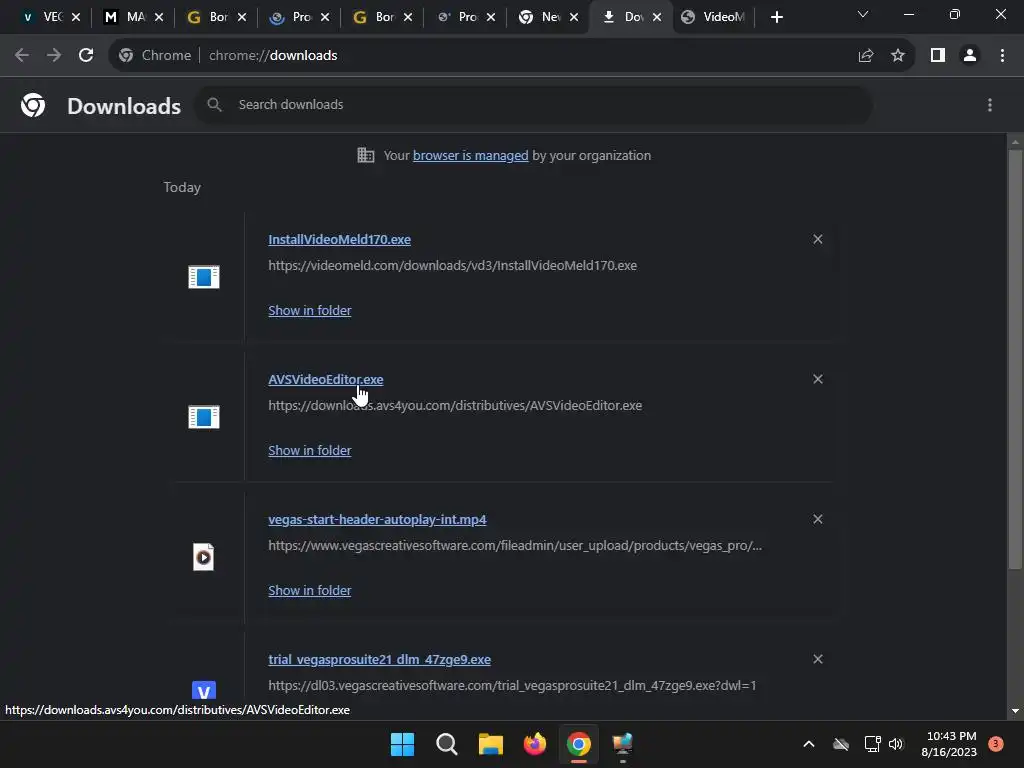The width and height of the screenshot is (1024, 768).
Task: Open the notification badge in system tray
Action: click(996, 744)
